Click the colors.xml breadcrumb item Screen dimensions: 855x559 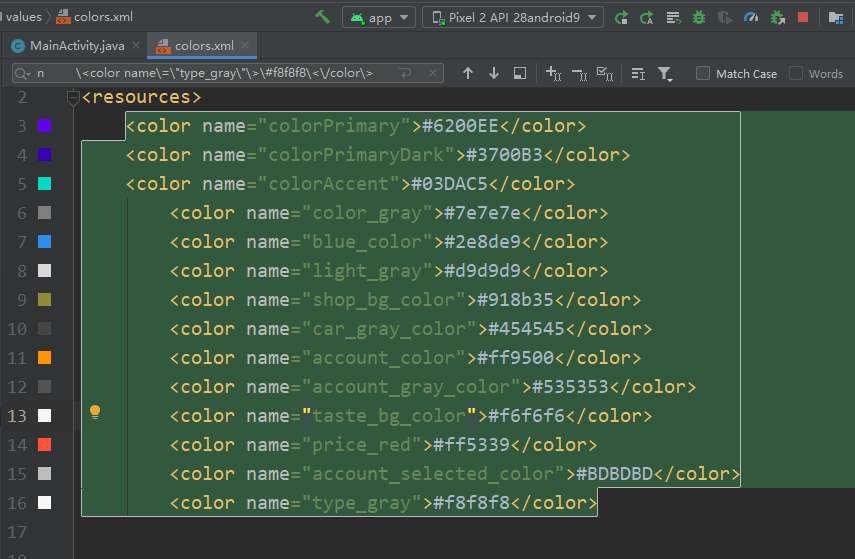pos(94,17)
